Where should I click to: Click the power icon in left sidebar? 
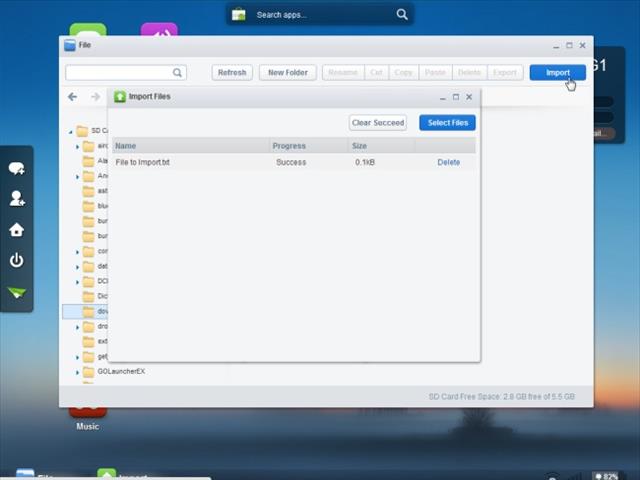point(17,260)
